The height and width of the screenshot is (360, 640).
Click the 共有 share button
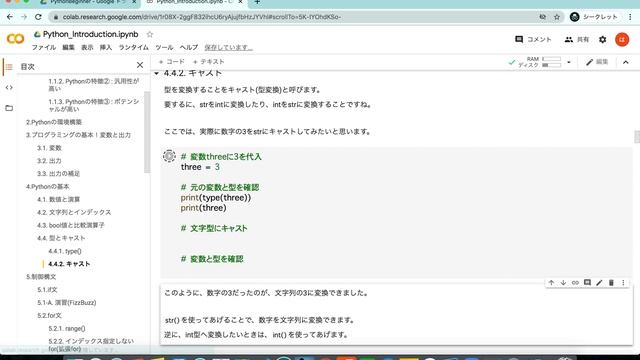[x=577, y=39]
